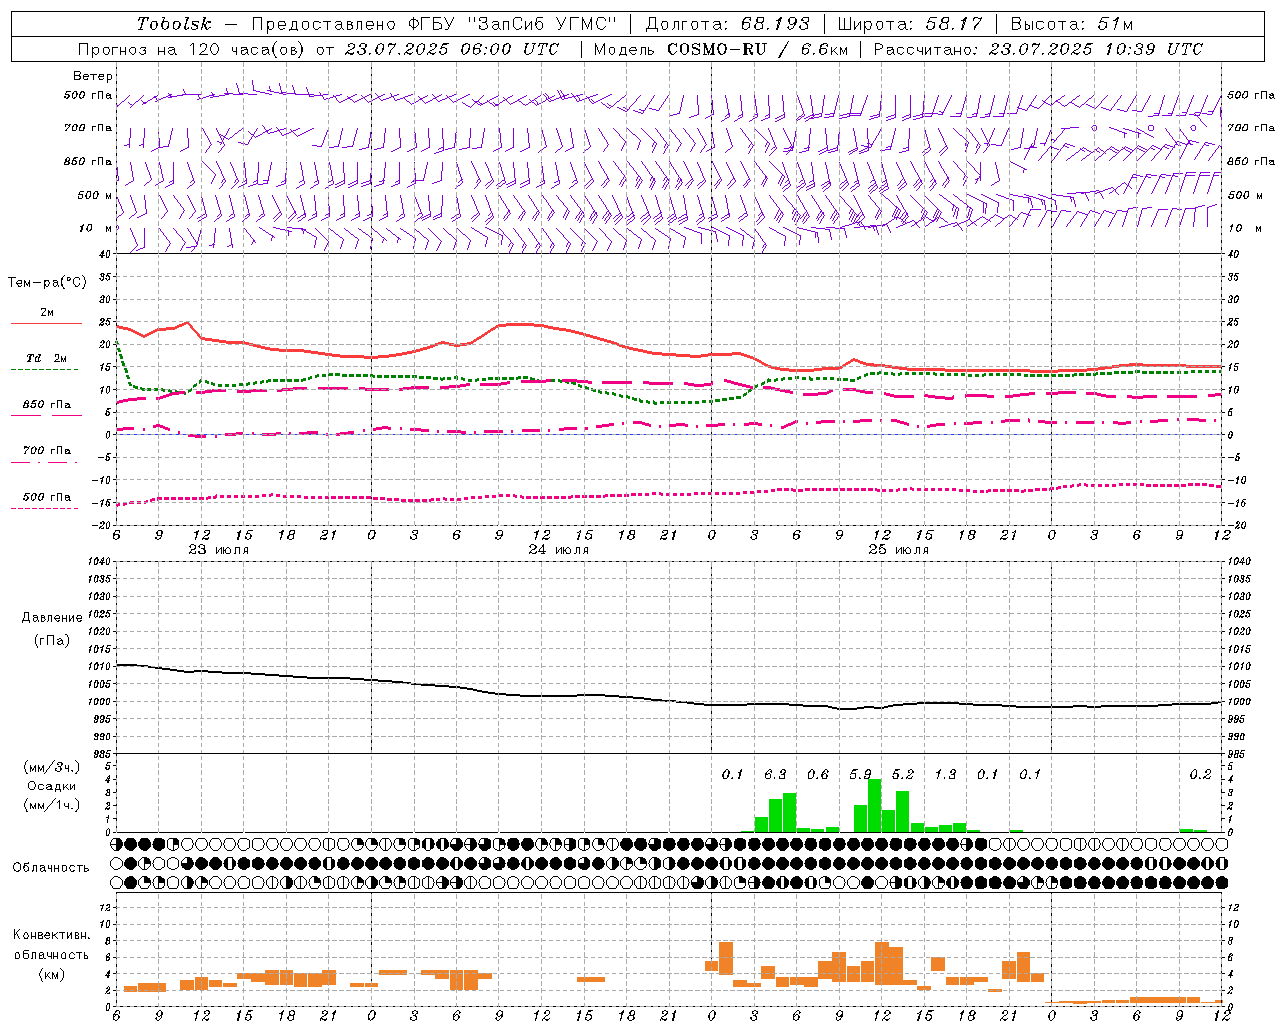The width and height of the screenshot is (1280, 1024).
Task: Select the forecast line Прогноз на 120 часа(ов)
Action: (192, 49)
